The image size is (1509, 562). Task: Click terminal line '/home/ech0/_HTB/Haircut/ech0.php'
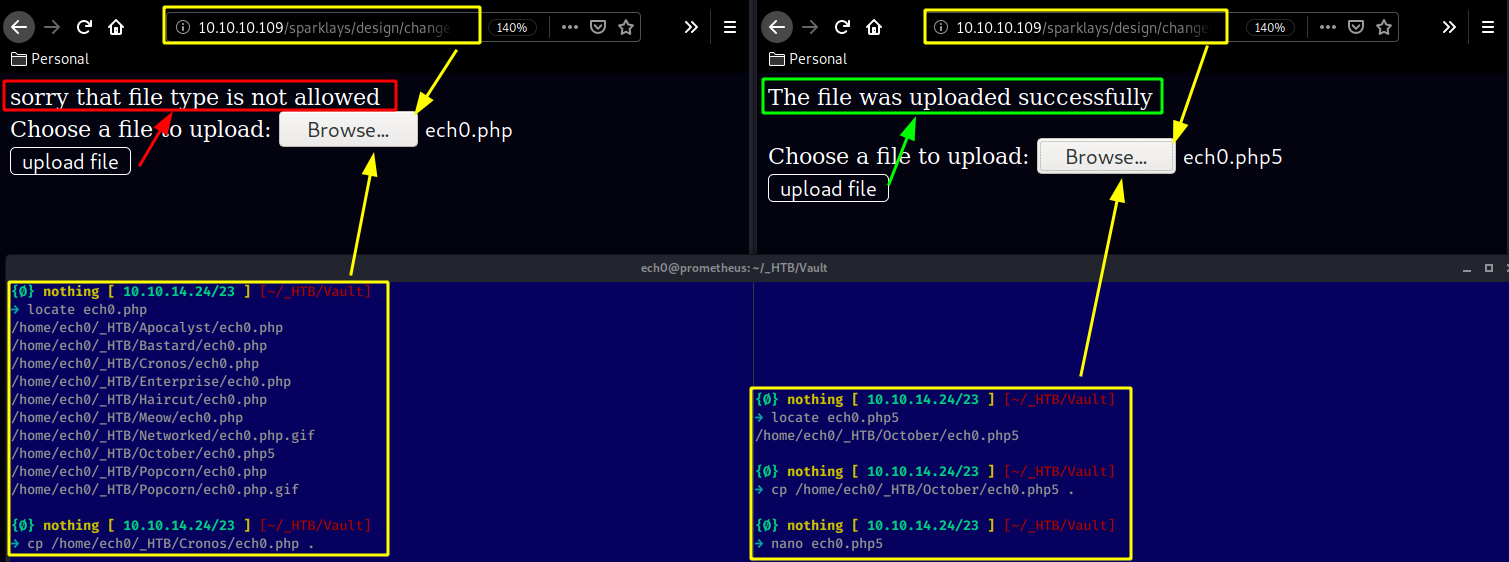click(x=139, y=400)
